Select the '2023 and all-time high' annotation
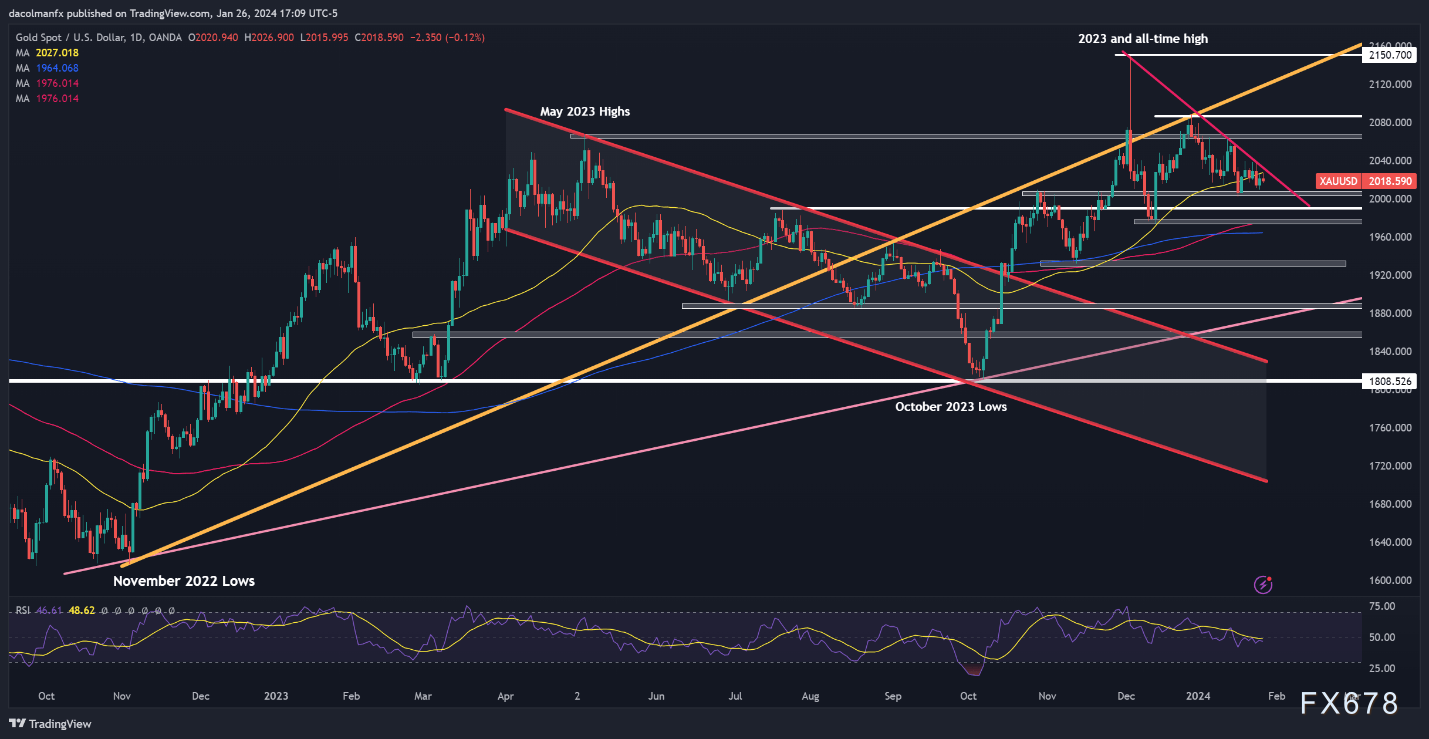Viewport: 1429px width, 739px height. [1143, 39]
